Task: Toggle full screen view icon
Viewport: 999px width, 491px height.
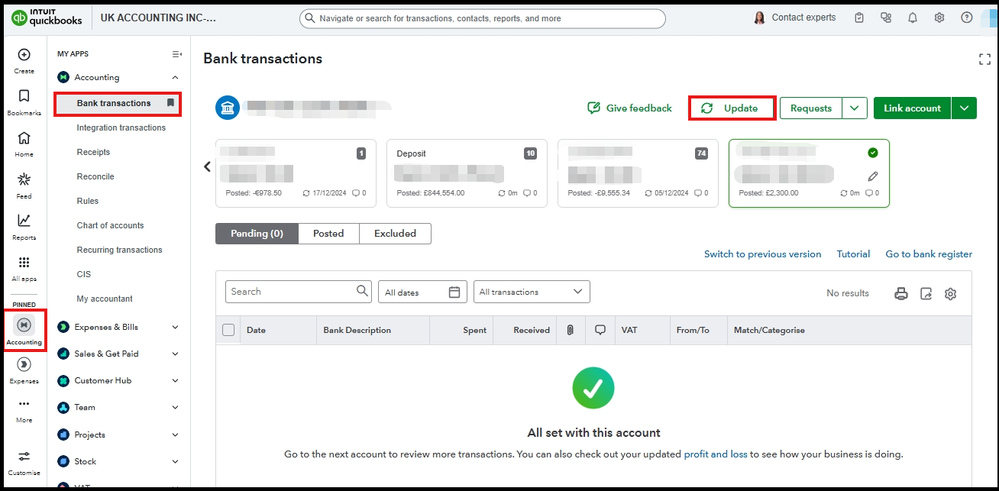Action: 984,59
